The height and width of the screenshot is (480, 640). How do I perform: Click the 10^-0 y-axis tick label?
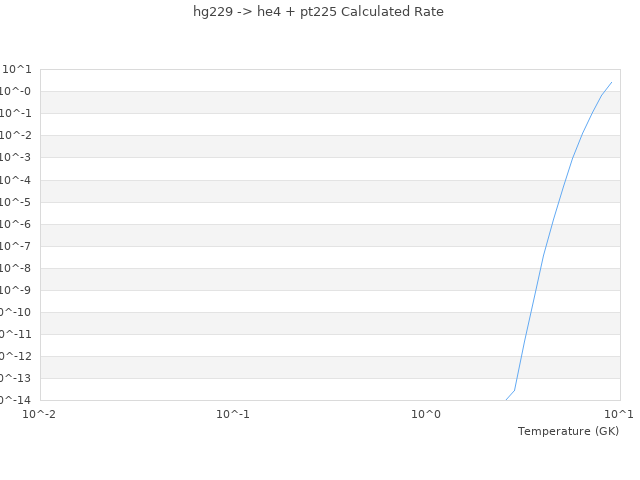pos(16,91)
